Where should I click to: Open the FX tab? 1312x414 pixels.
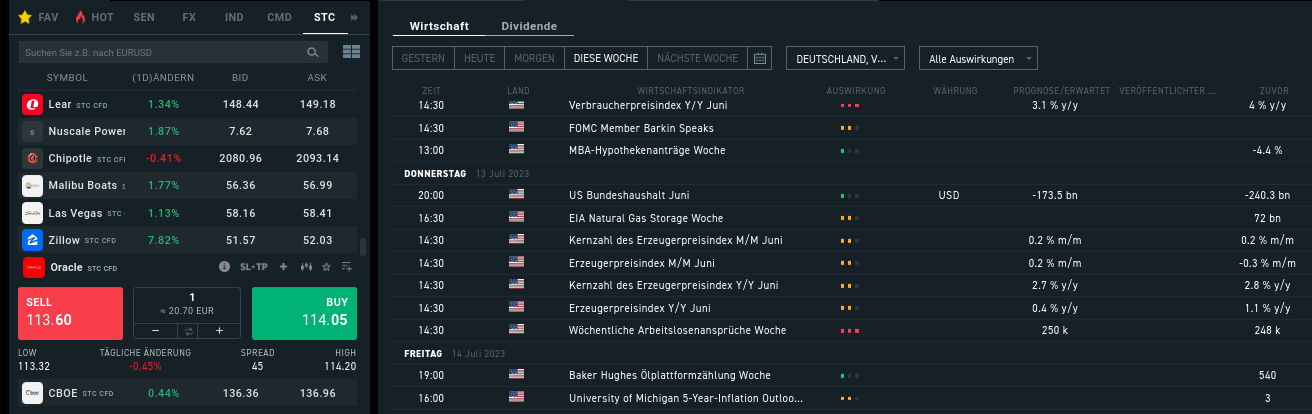point(189,18)
